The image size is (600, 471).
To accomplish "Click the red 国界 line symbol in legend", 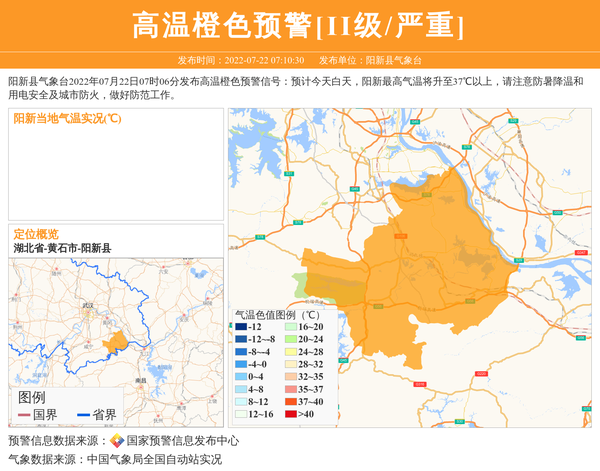I will point(24,415).
